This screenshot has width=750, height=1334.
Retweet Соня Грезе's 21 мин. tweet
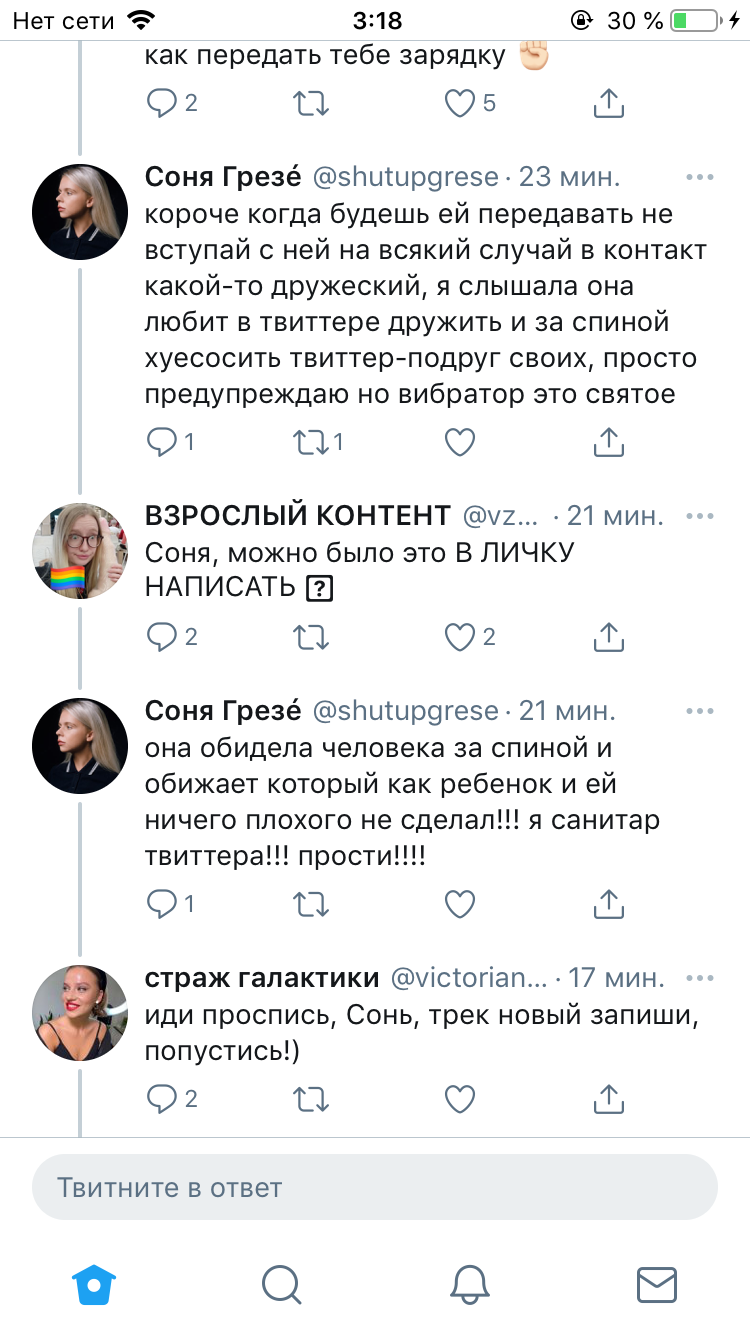coord(309,905)
